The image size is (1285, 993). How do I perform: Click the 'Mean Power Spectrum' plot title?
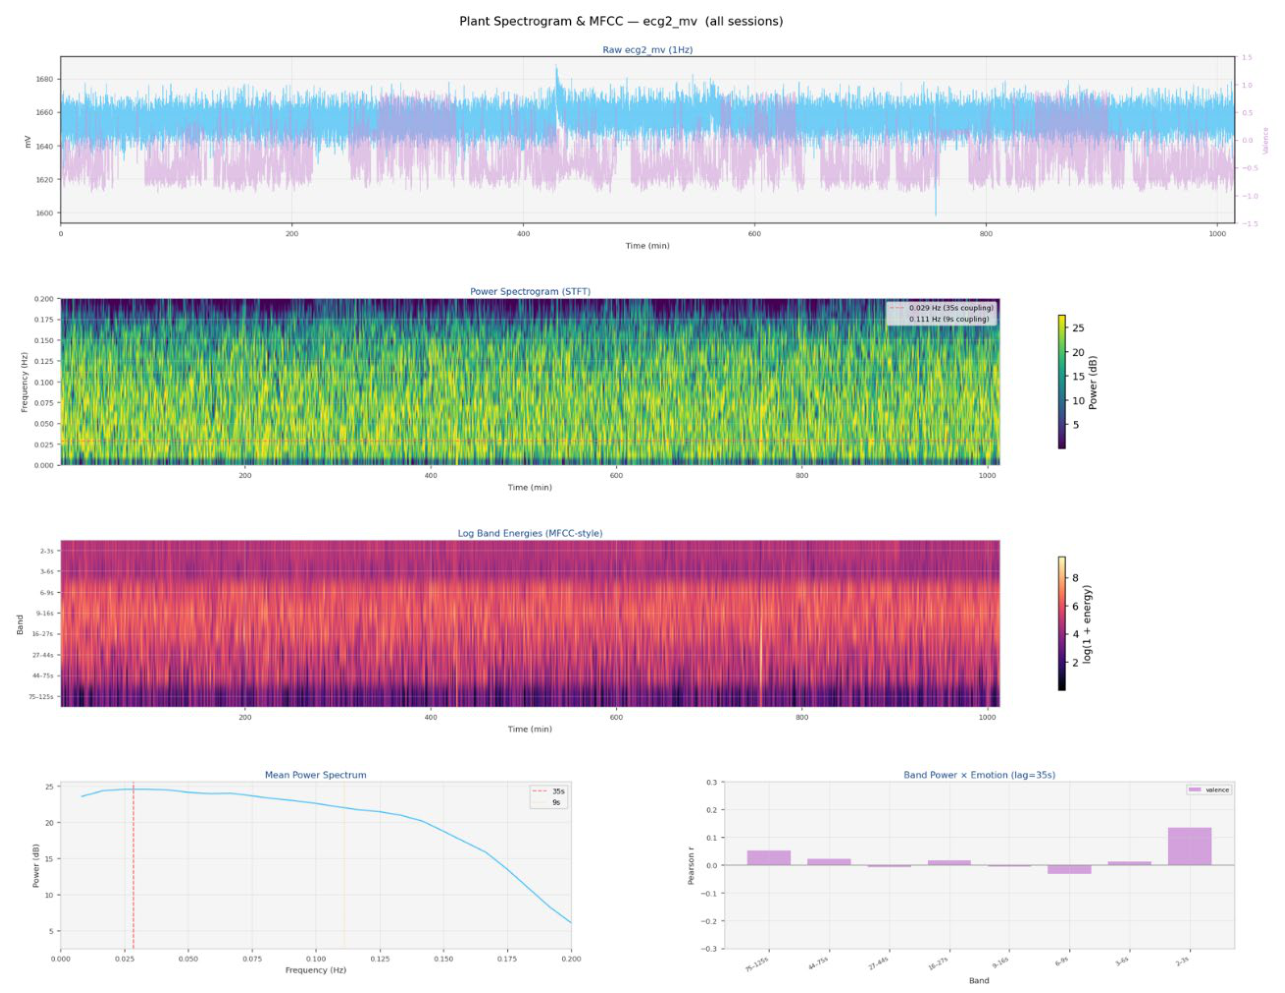pyautogui.click(x=315, y=775)
